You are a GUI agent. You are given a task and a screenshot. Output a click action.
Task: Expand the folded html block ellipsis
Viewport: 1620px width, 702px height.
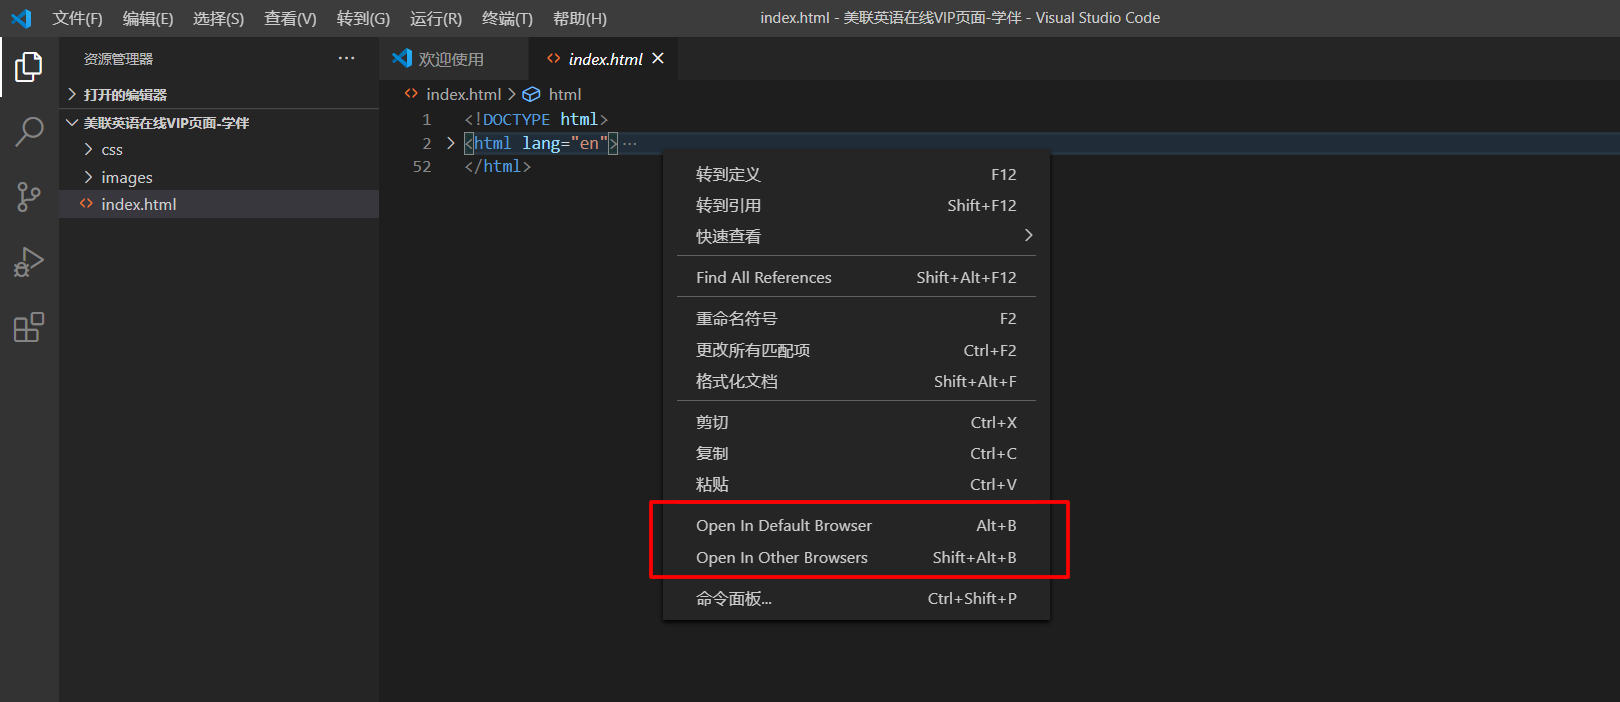[629, 144]
